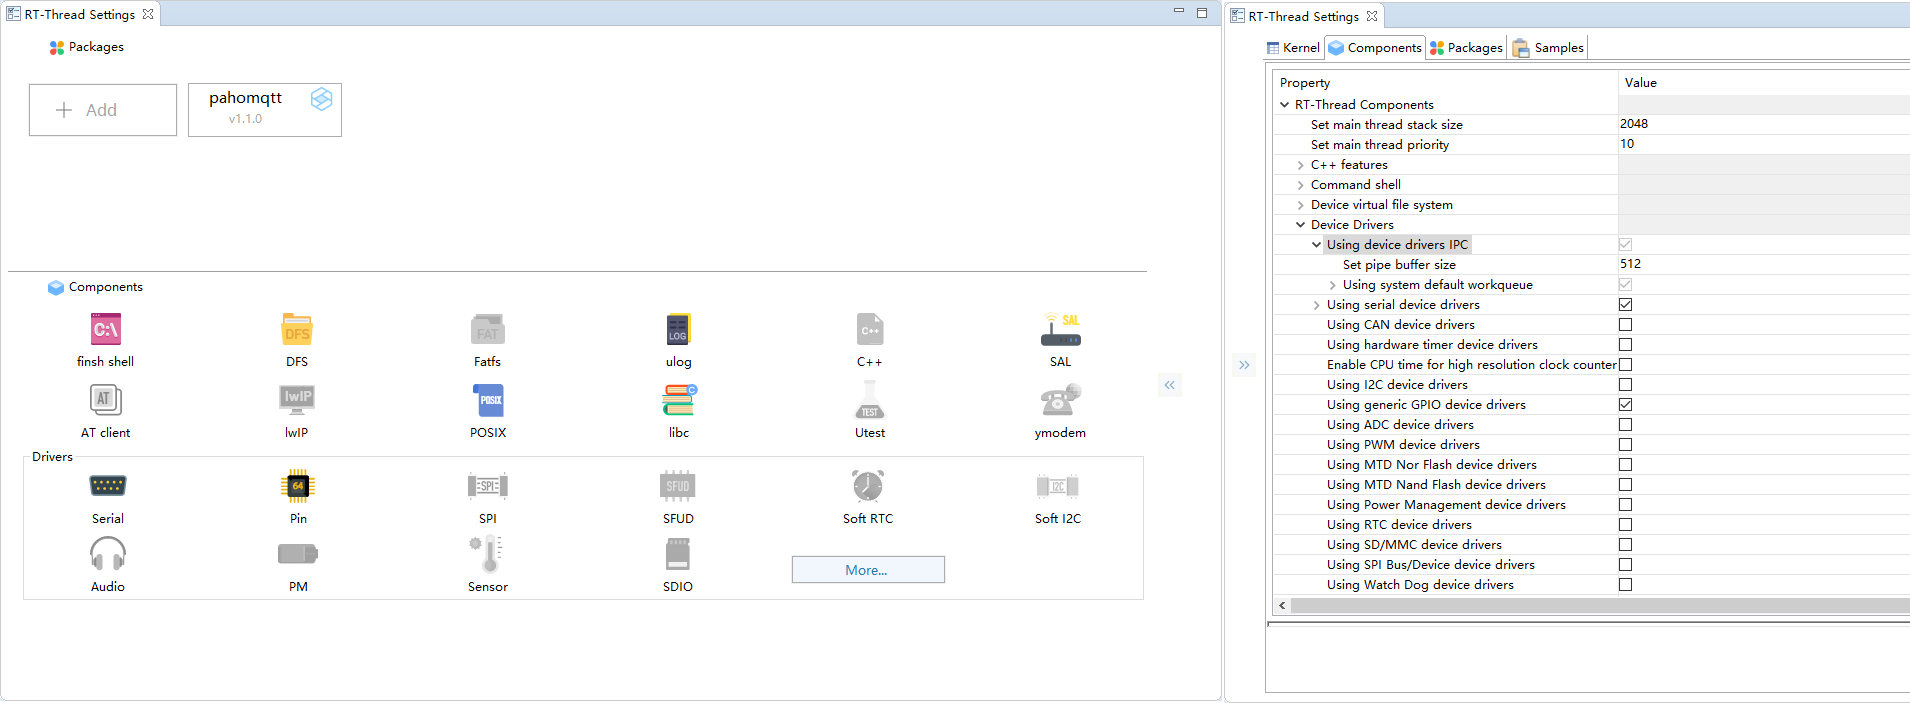
Task: Enable Using SPI Bus/Device device drivers
Action: pos(1625,564)
